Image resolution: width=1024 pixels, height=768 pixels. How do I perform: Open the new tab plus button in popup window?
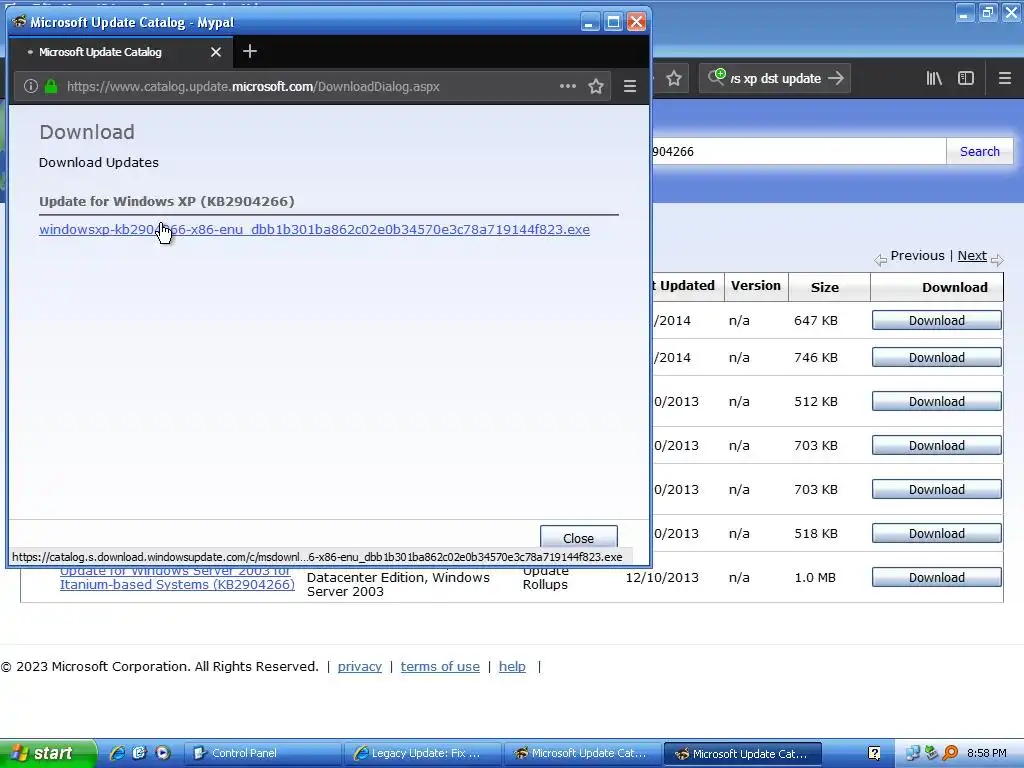pos(249,52)
